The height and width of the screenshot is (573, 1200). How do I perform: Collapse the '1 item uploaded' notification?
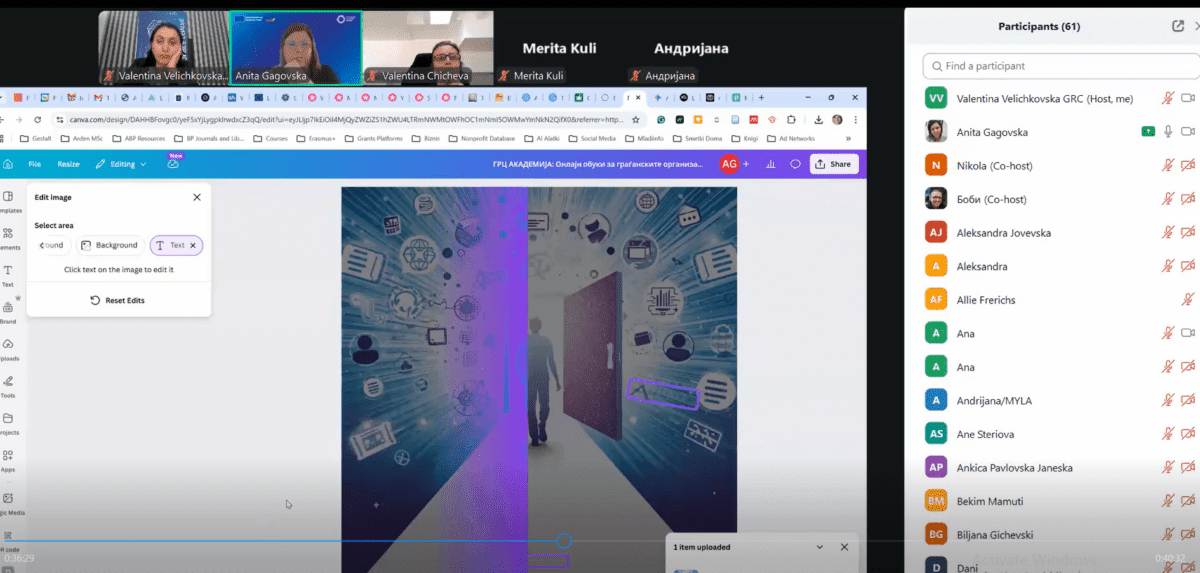point(820,547)
